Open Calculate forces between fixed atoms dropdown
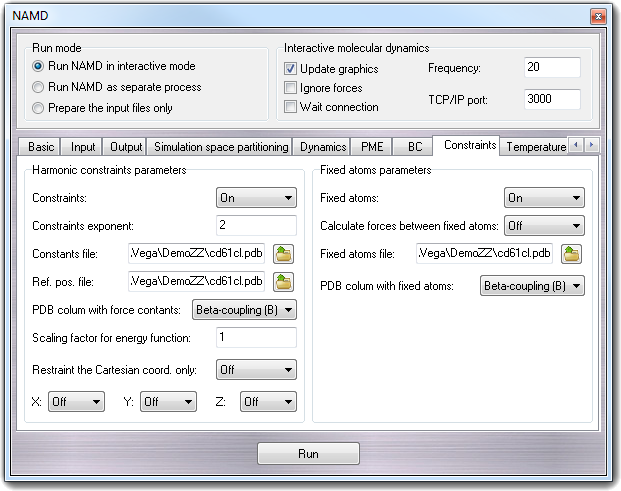Screen dimensions: 621x491 [544, 226]
